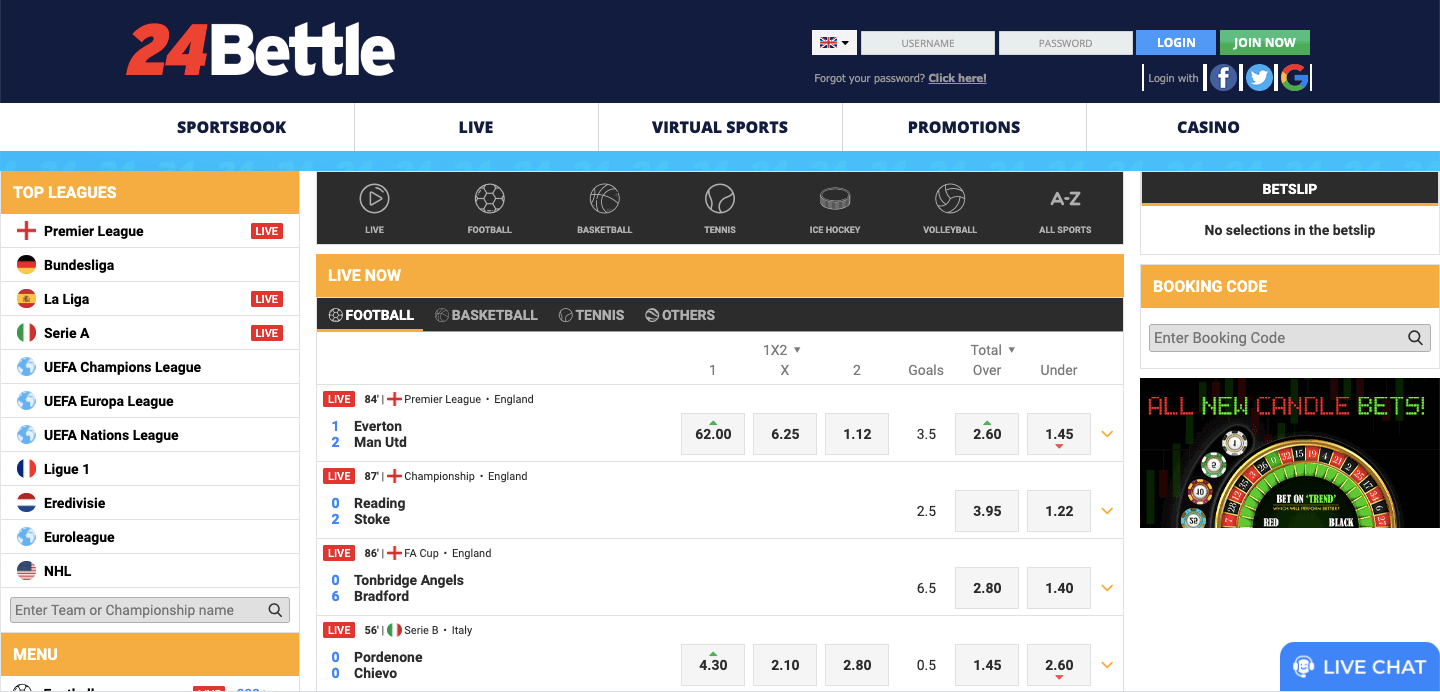Viewport: 1440px width, 692px height.
Task: Click the Candle Bets promotional banner
Action: pyautogui.click(x=1289, y=453)
